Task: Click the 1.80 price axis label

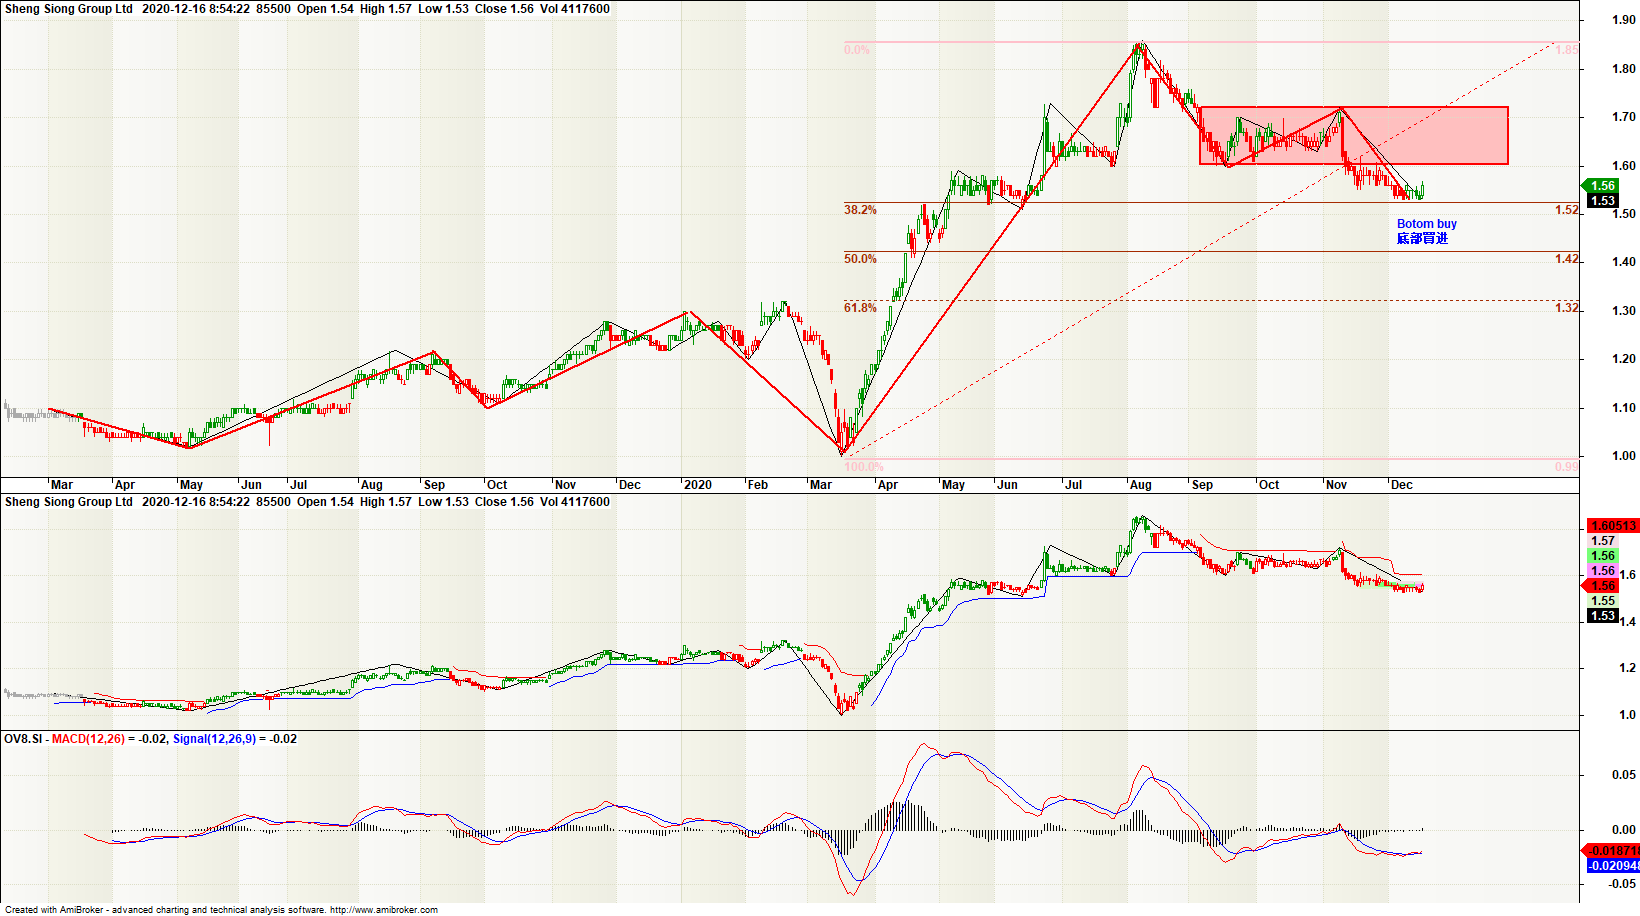Action: click(x=1624, y=69)
